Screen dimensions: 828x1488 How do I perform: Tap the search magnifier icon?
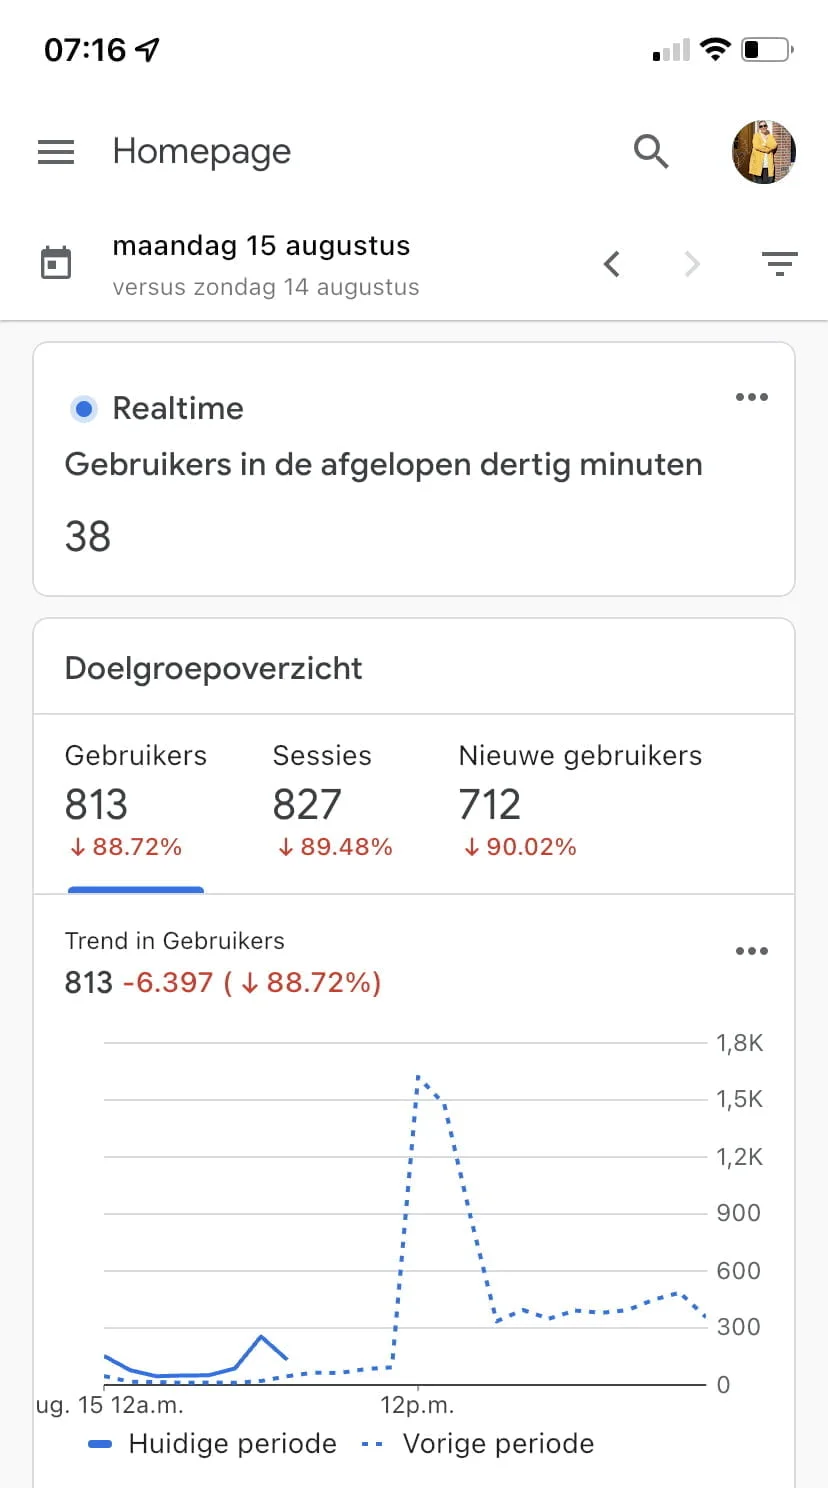(x=651, y=152)
